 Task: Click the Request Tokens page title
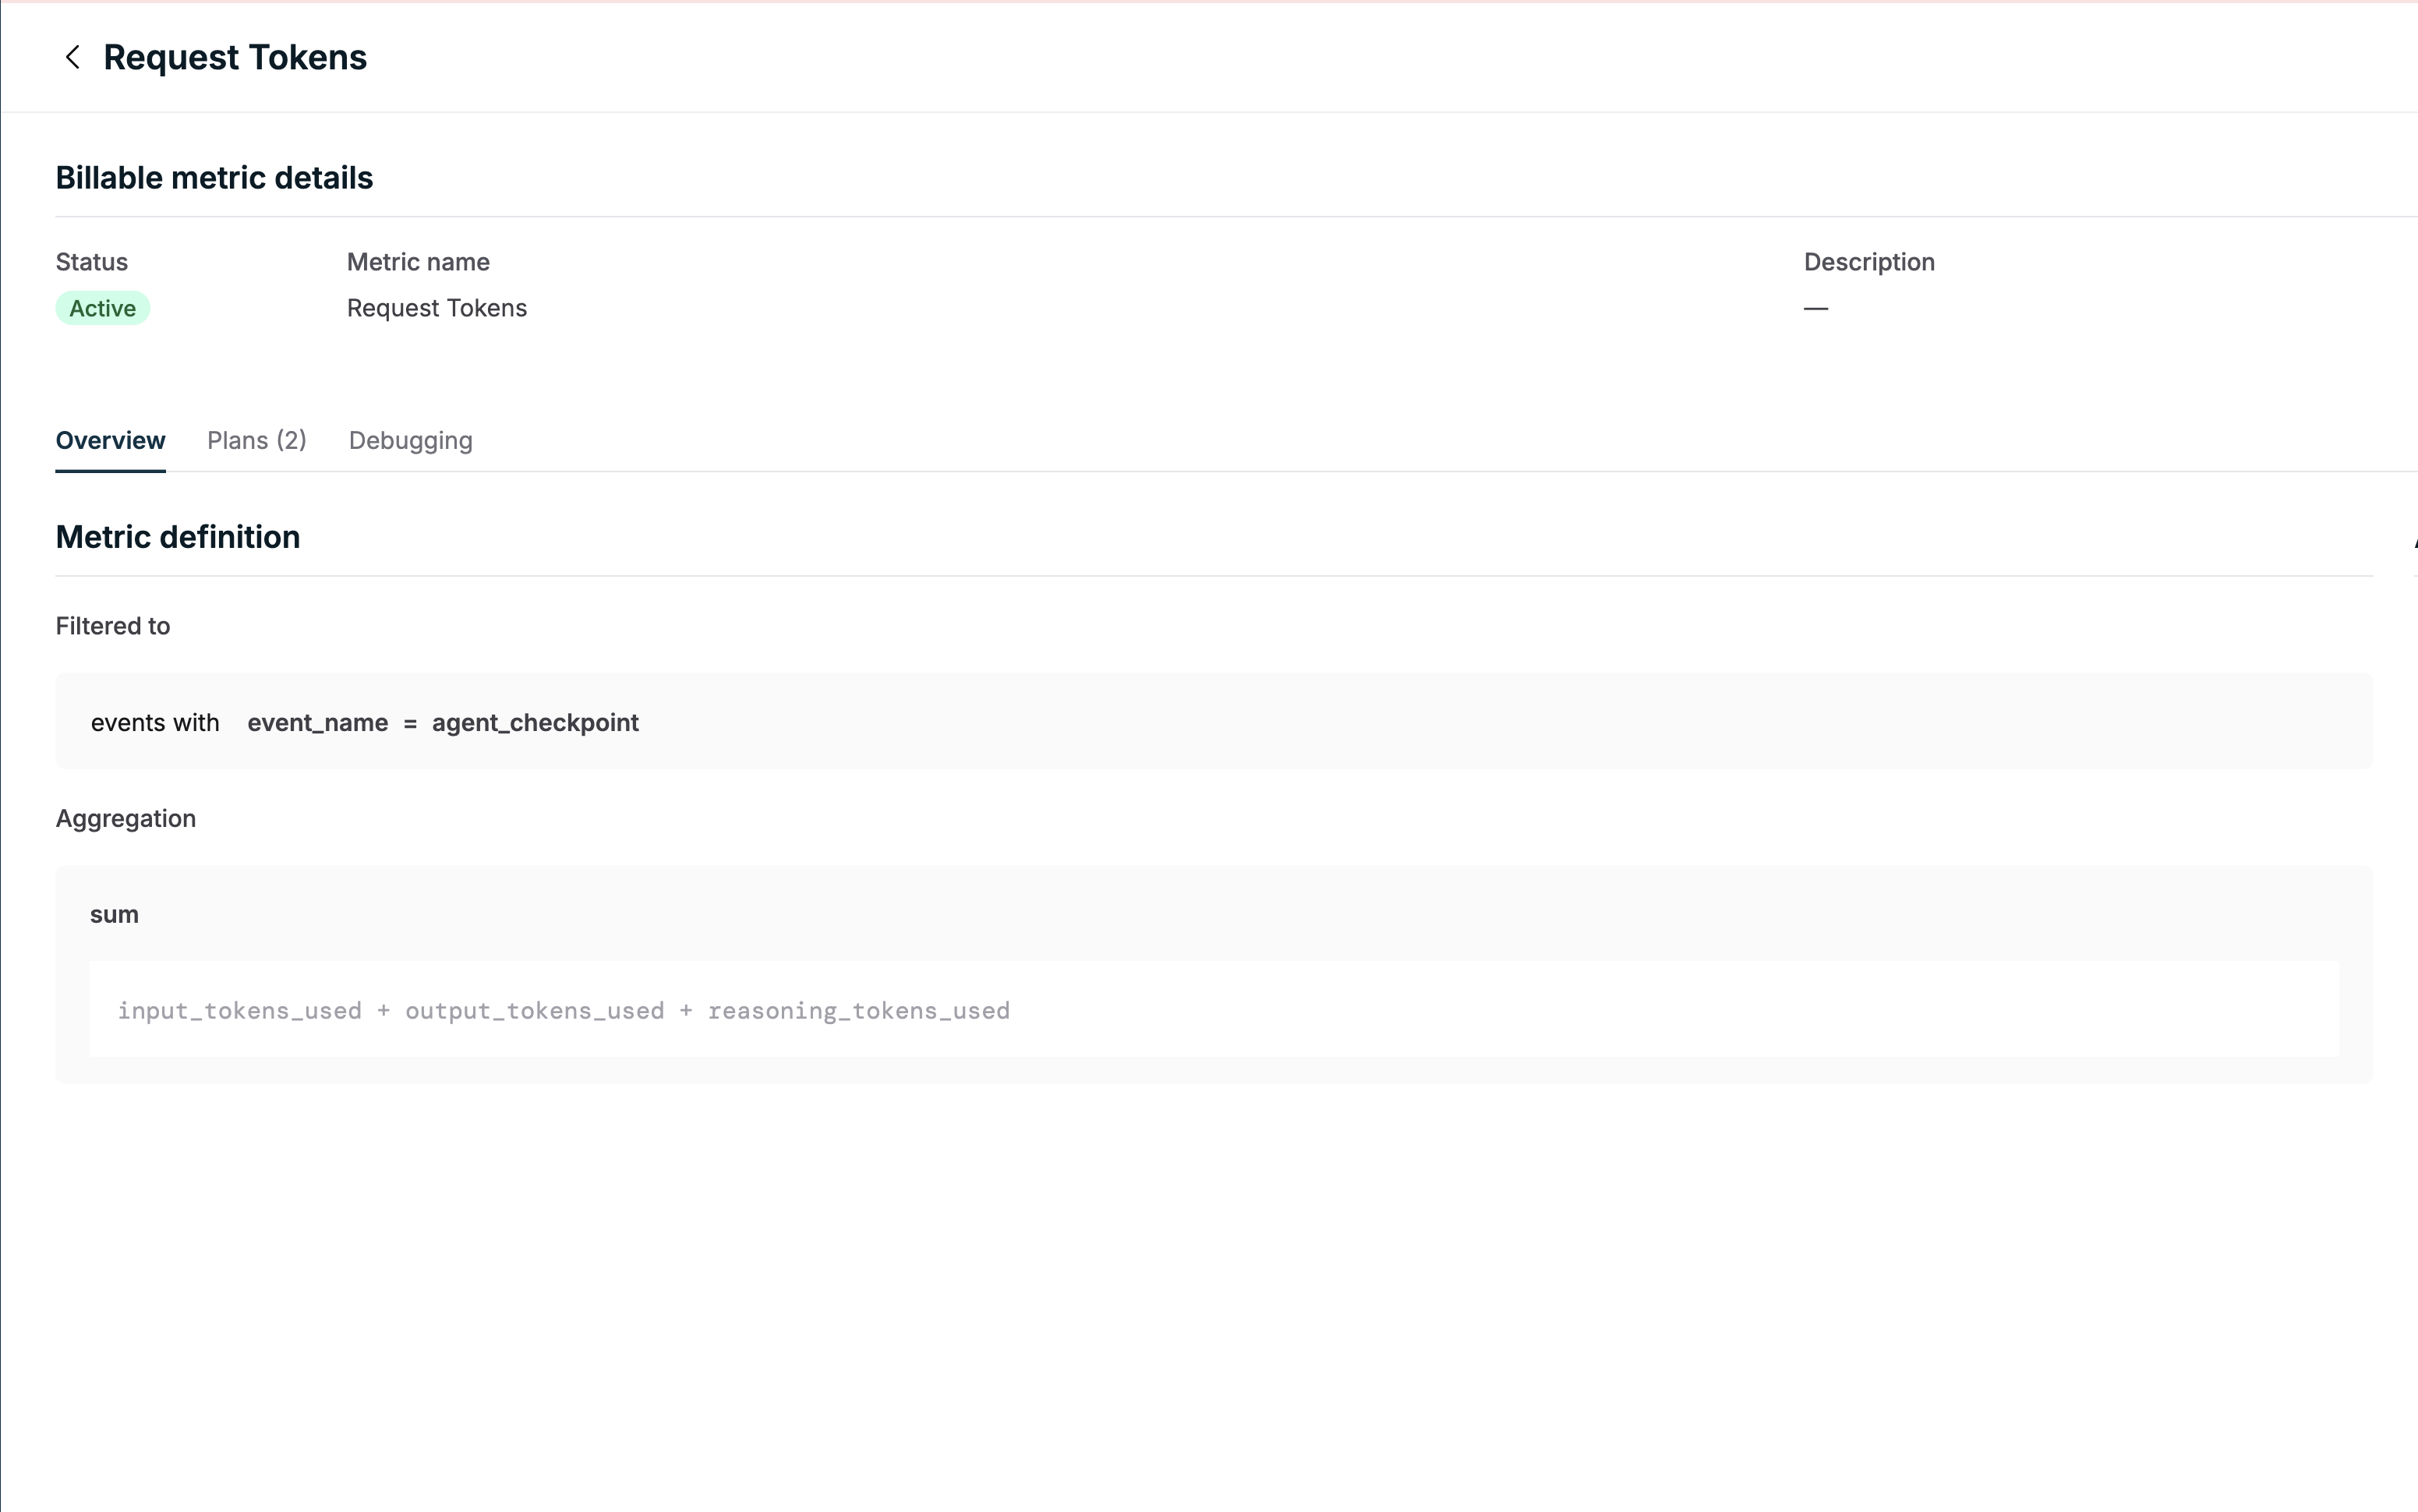(235, 57)
